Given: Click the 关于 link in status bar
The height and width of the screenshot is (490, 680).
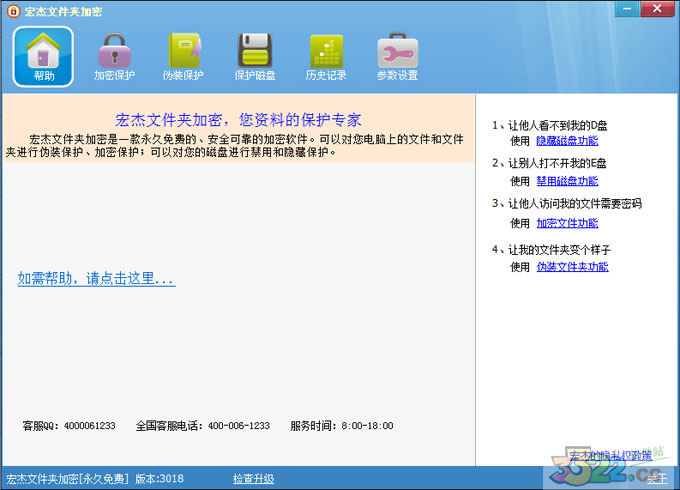Looking at the screenshot, I should [657, 479].
